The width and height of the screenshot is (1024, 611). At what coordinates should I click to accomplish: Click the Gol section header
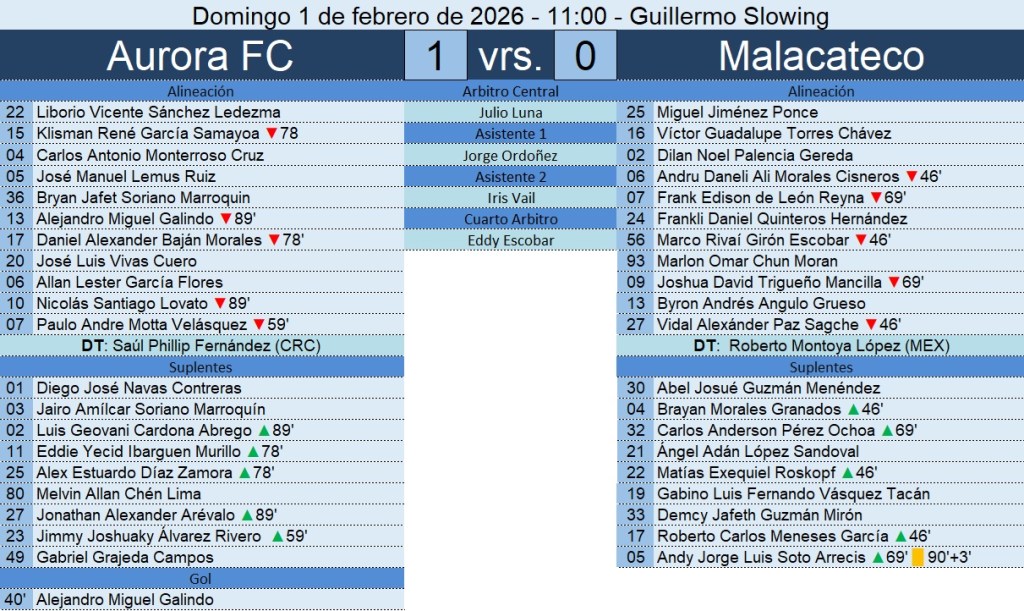202,579
